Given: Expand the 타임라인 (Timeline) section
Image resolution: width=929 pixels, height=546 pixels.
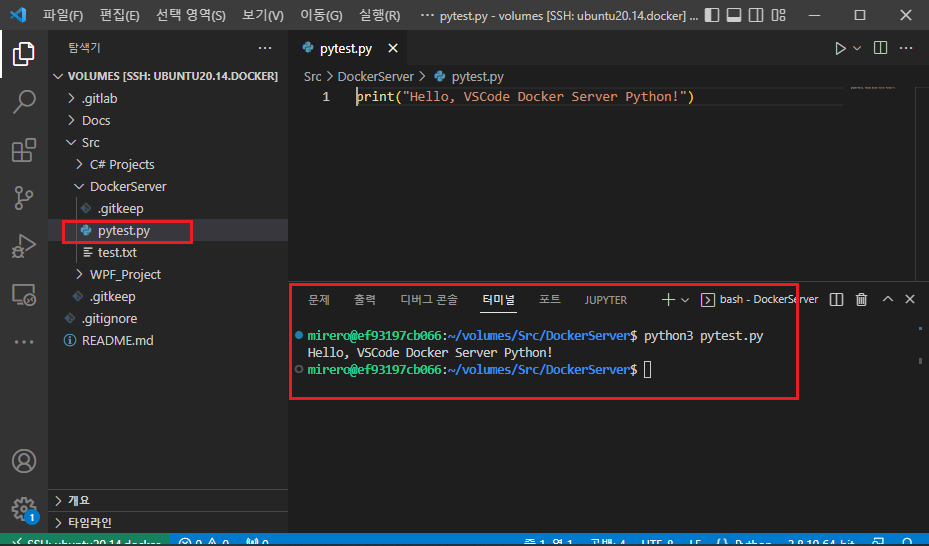Looking at the screenshot, I should pyautogui.click(x=168, y=522).
